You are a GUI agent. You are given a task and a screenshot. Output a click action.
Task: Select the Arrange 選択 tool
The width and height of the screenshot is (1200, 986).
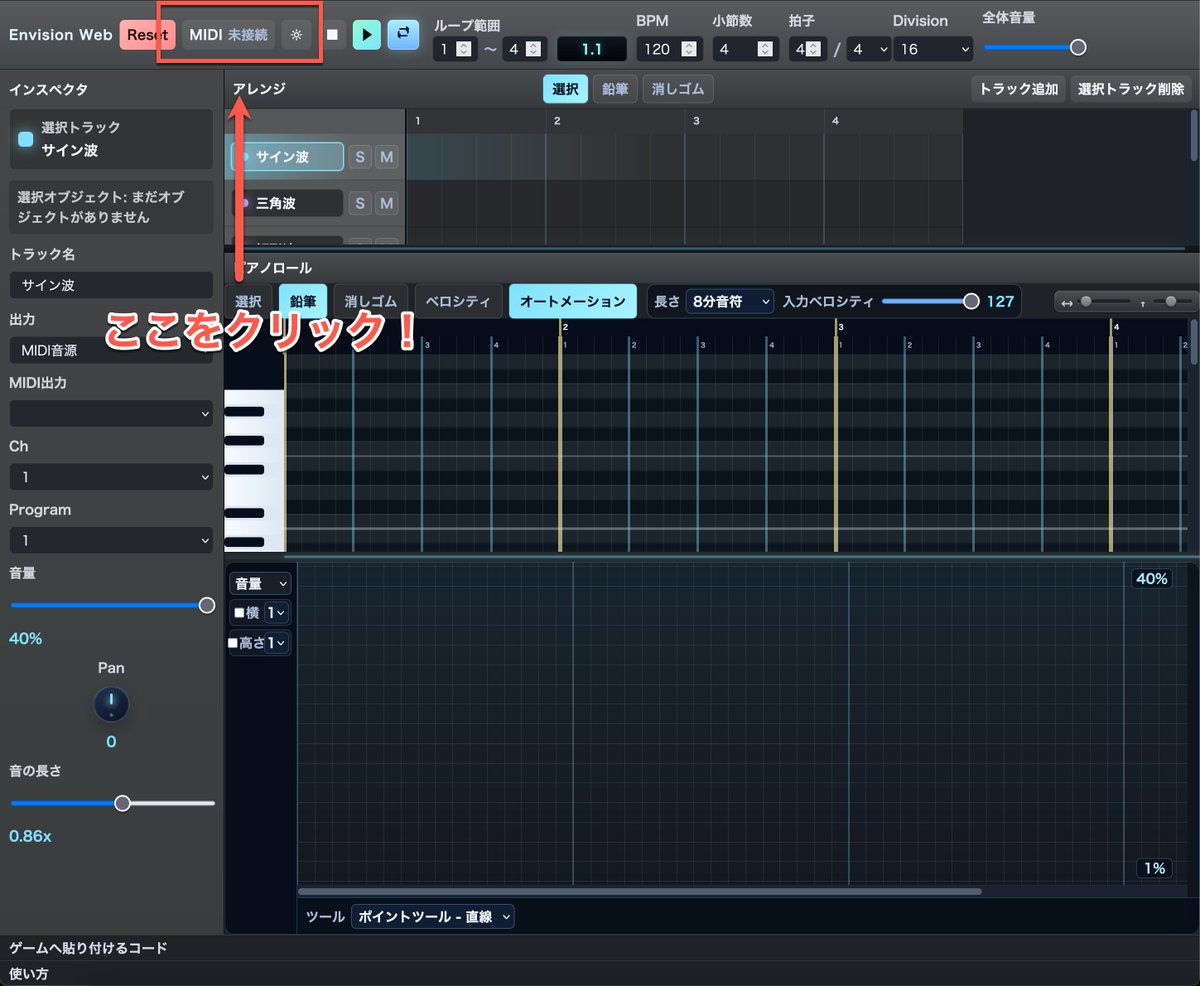coord(565,89)
